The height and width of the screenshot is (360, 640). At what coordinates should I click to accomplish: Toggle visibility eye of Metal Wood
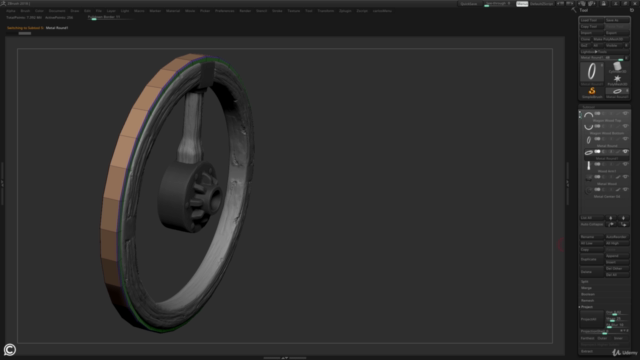click(625, 177)
